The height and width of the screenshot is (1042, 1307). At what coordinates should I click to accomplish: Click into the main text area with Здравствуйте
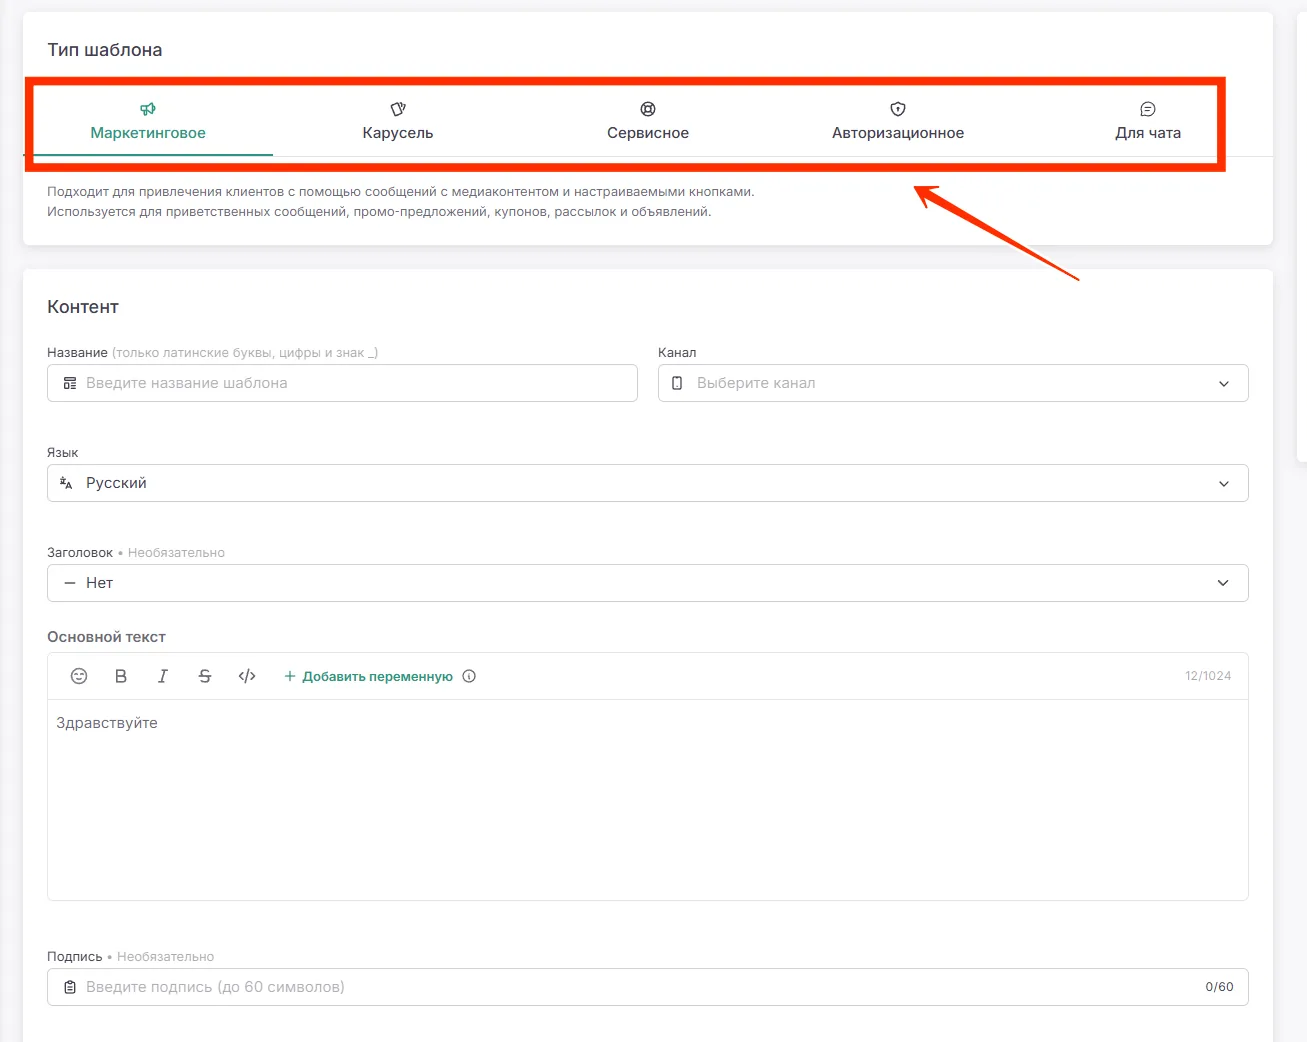click(648, 800)
